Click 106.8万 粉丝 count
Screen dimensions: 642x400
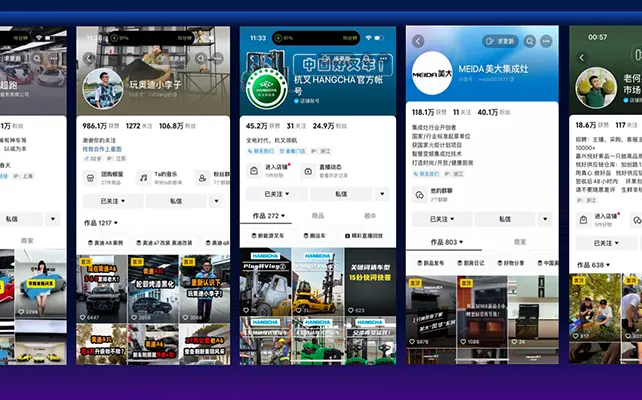click(x=177, y=126)
